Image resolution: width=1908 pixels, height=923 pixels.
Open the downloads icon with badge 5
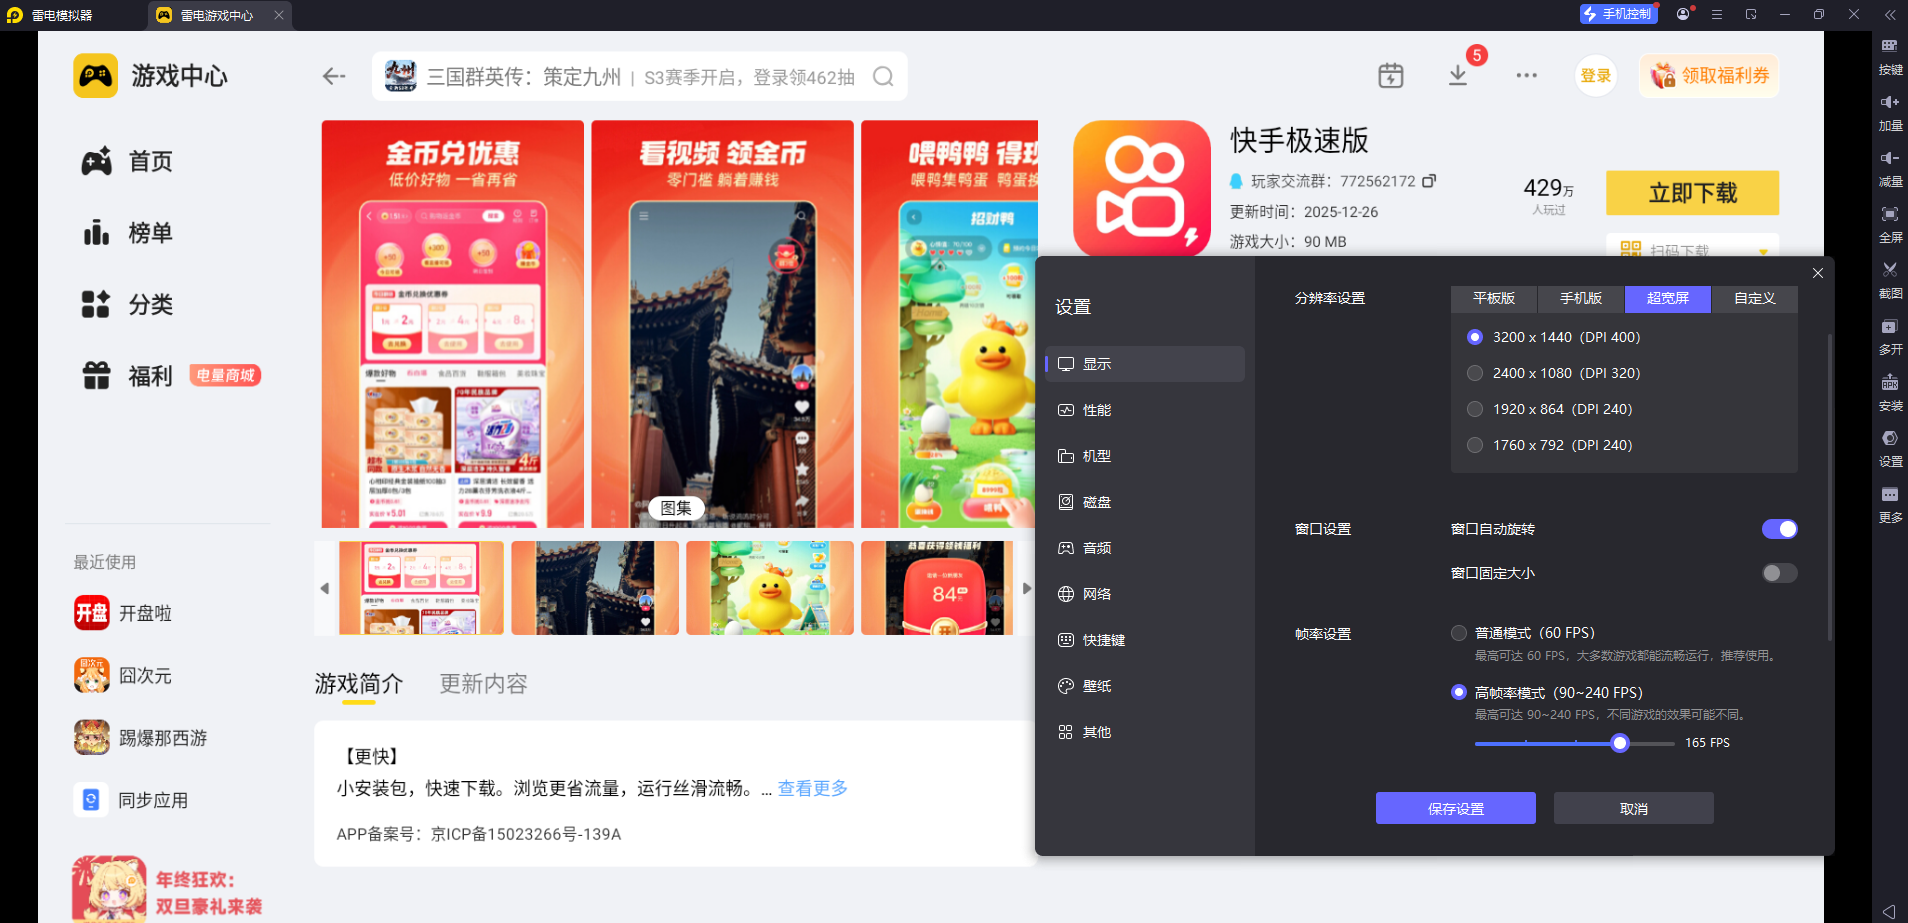click(1458, 76)
